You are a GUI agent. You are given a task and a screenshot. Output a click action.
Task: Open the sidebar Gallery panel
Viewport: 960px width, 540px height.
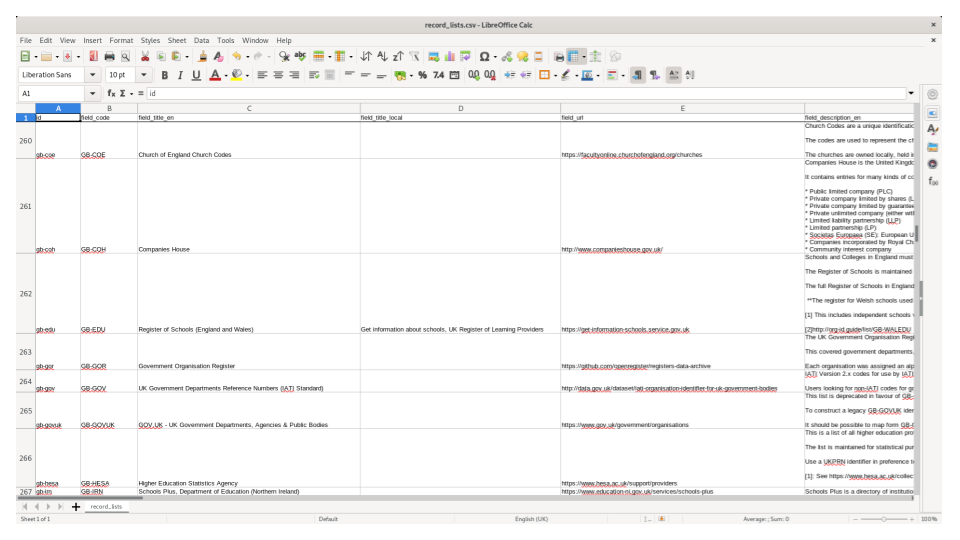pos(932,147)
